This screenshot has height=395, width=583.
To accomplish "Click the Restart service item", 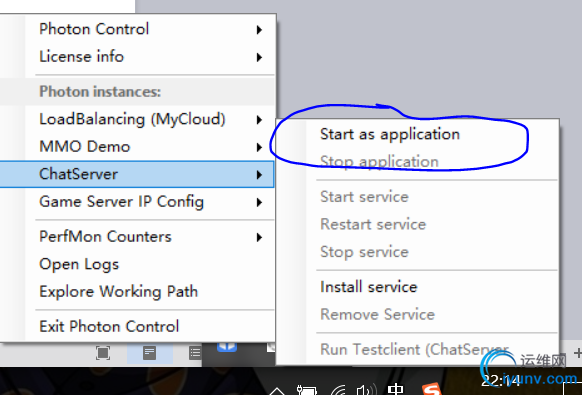I will 418,224.
